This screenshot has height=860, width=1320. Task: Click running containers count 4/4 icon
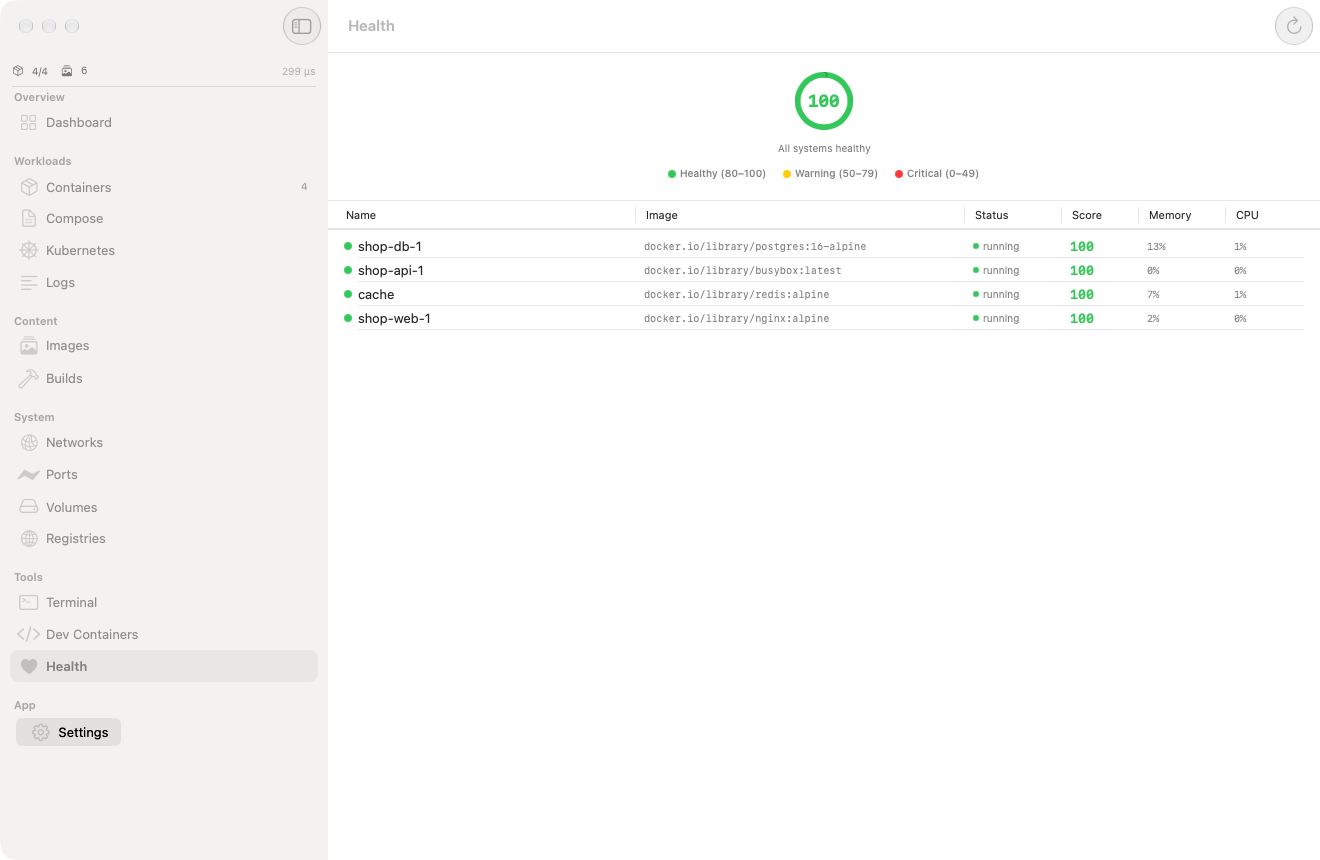(x=18, y=71)
